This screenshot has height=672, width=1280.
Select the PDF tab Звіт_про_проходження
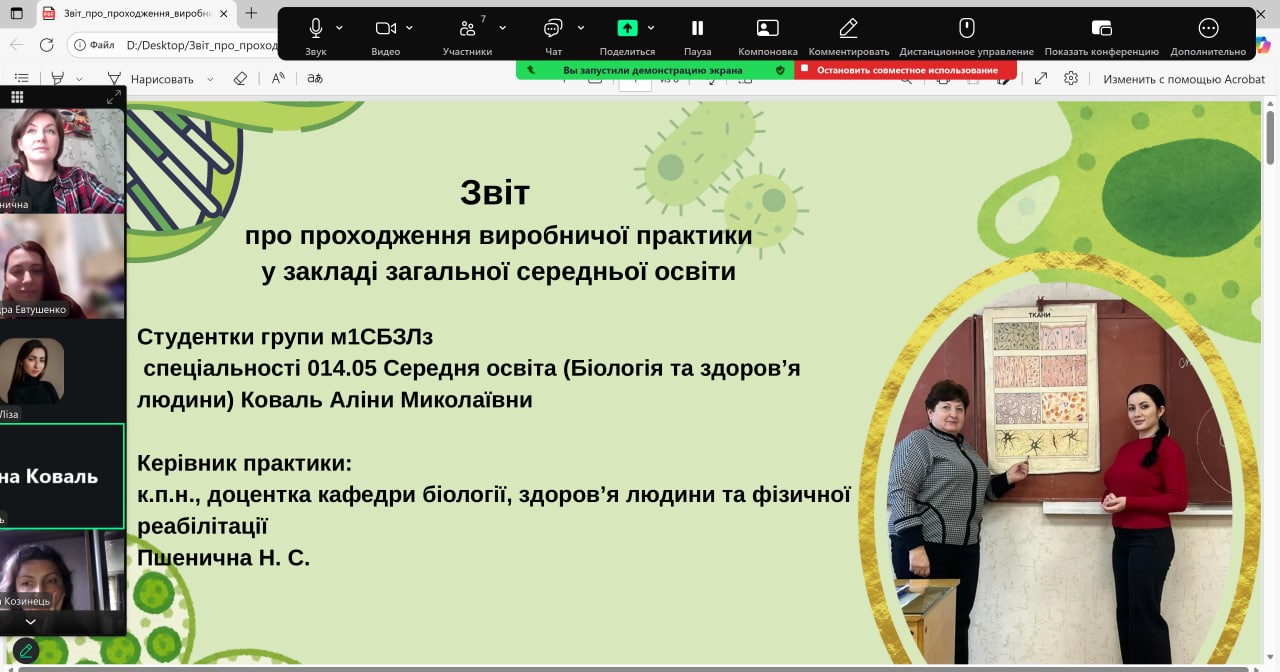(130, 14)
